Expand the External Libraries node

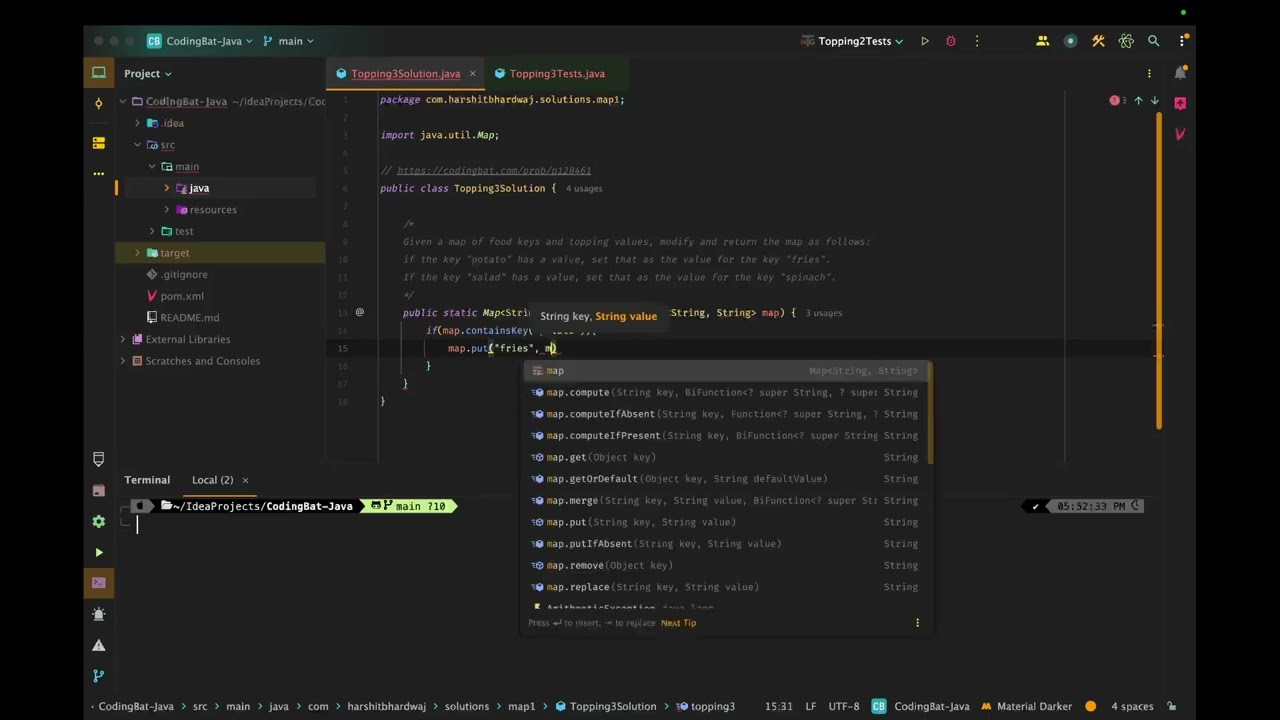pos(123,339)
